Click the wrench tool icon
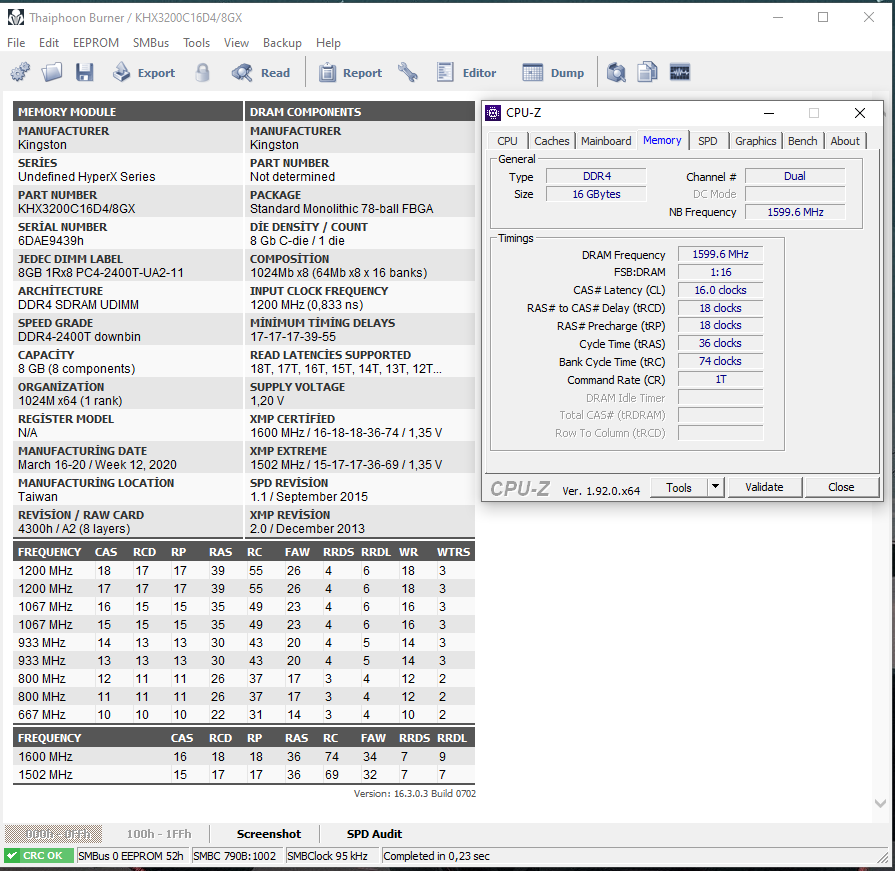The image size is (895, 871). (407, 73)
